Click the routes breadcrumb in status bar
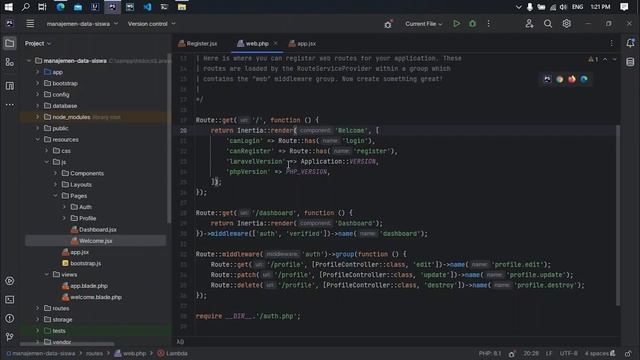Screen dimensions: 640x360 (94, 353)
